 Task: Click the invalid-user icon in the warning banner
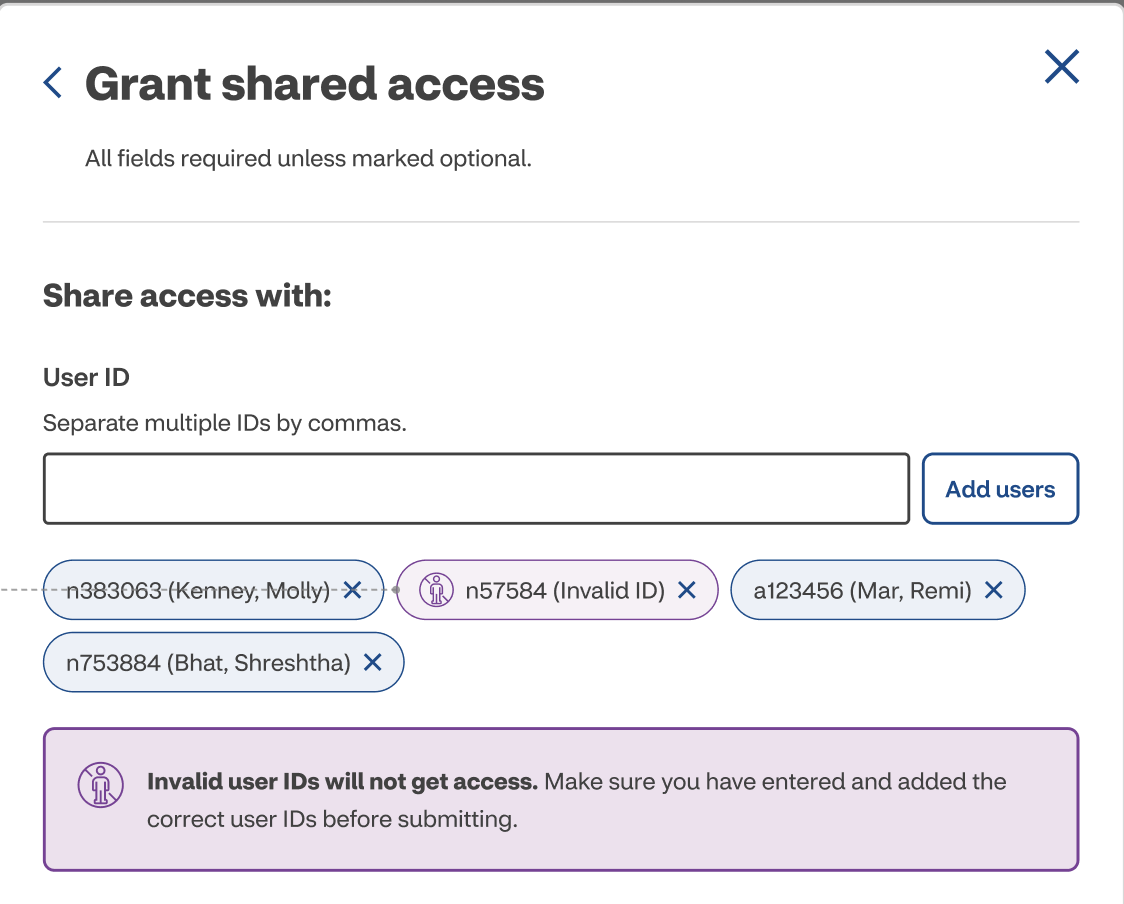point(100,786)
